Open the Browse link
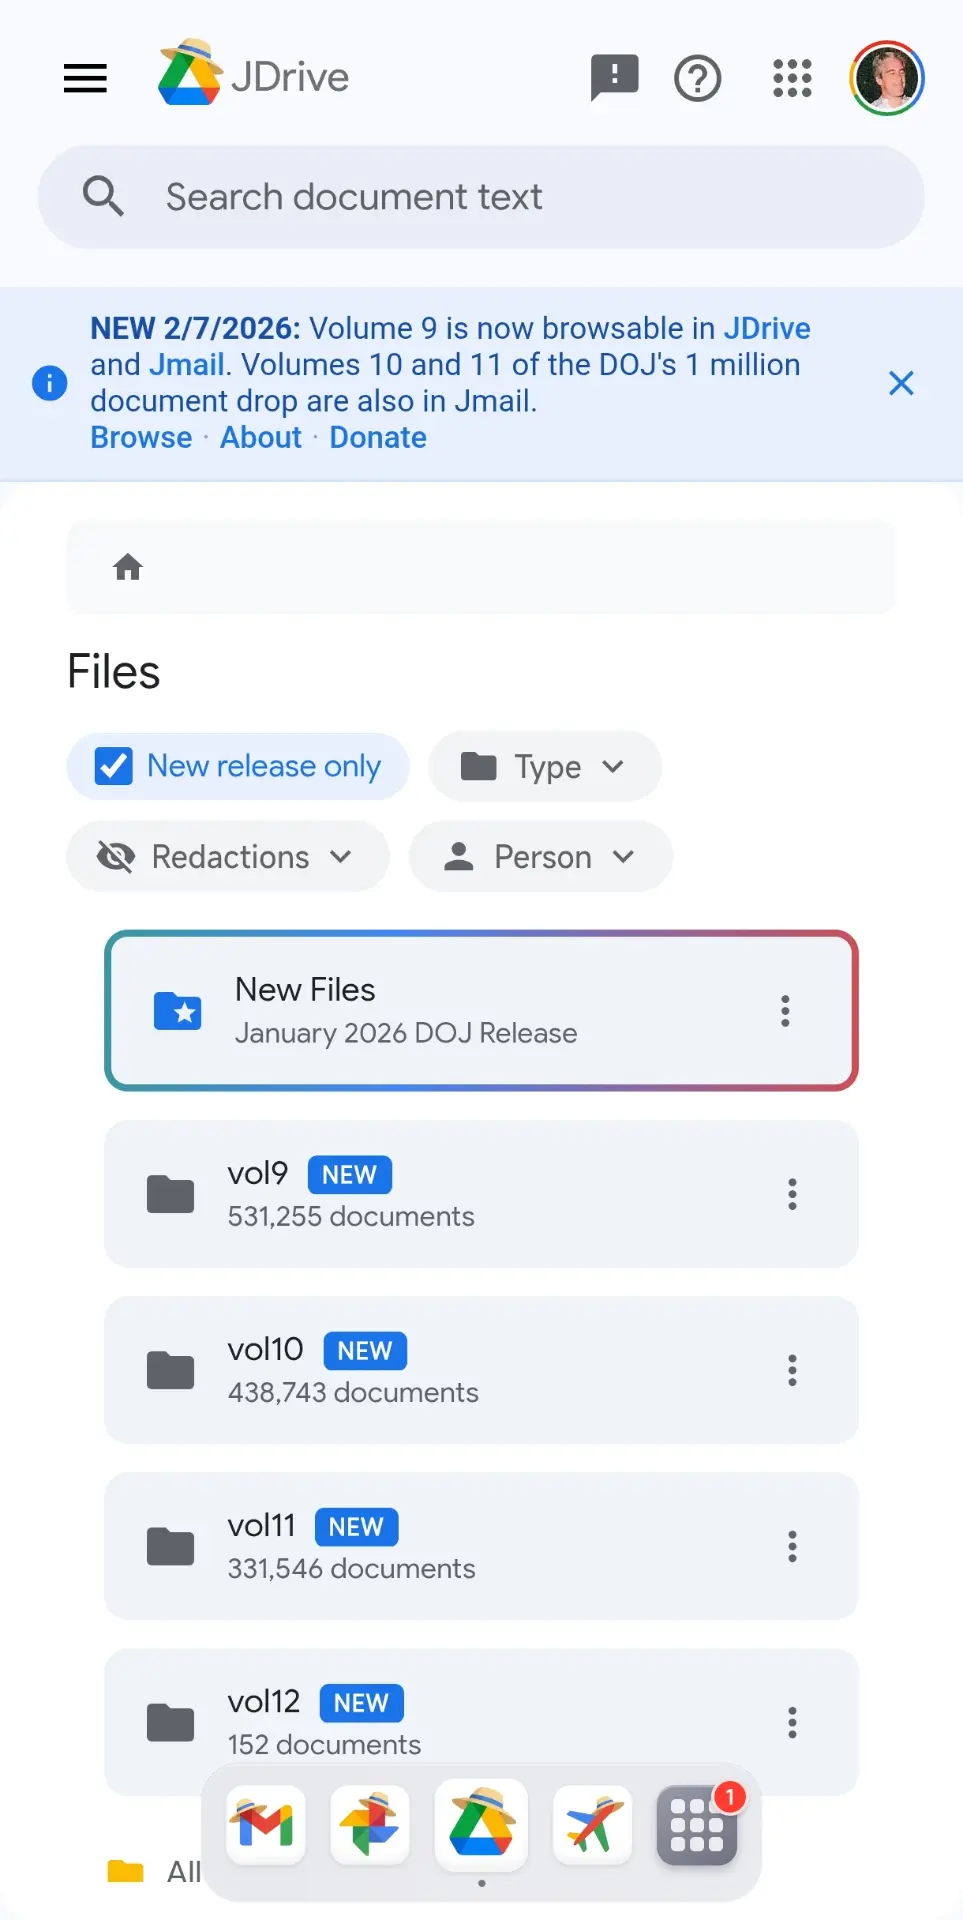 (x=141, y=437)
